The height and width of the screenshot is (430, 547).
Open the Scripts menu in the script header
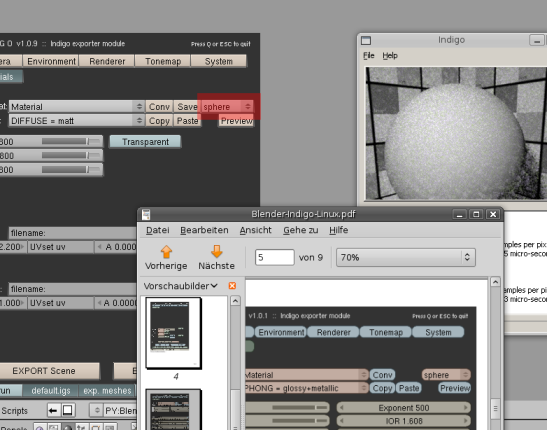(x=14, y=411)
